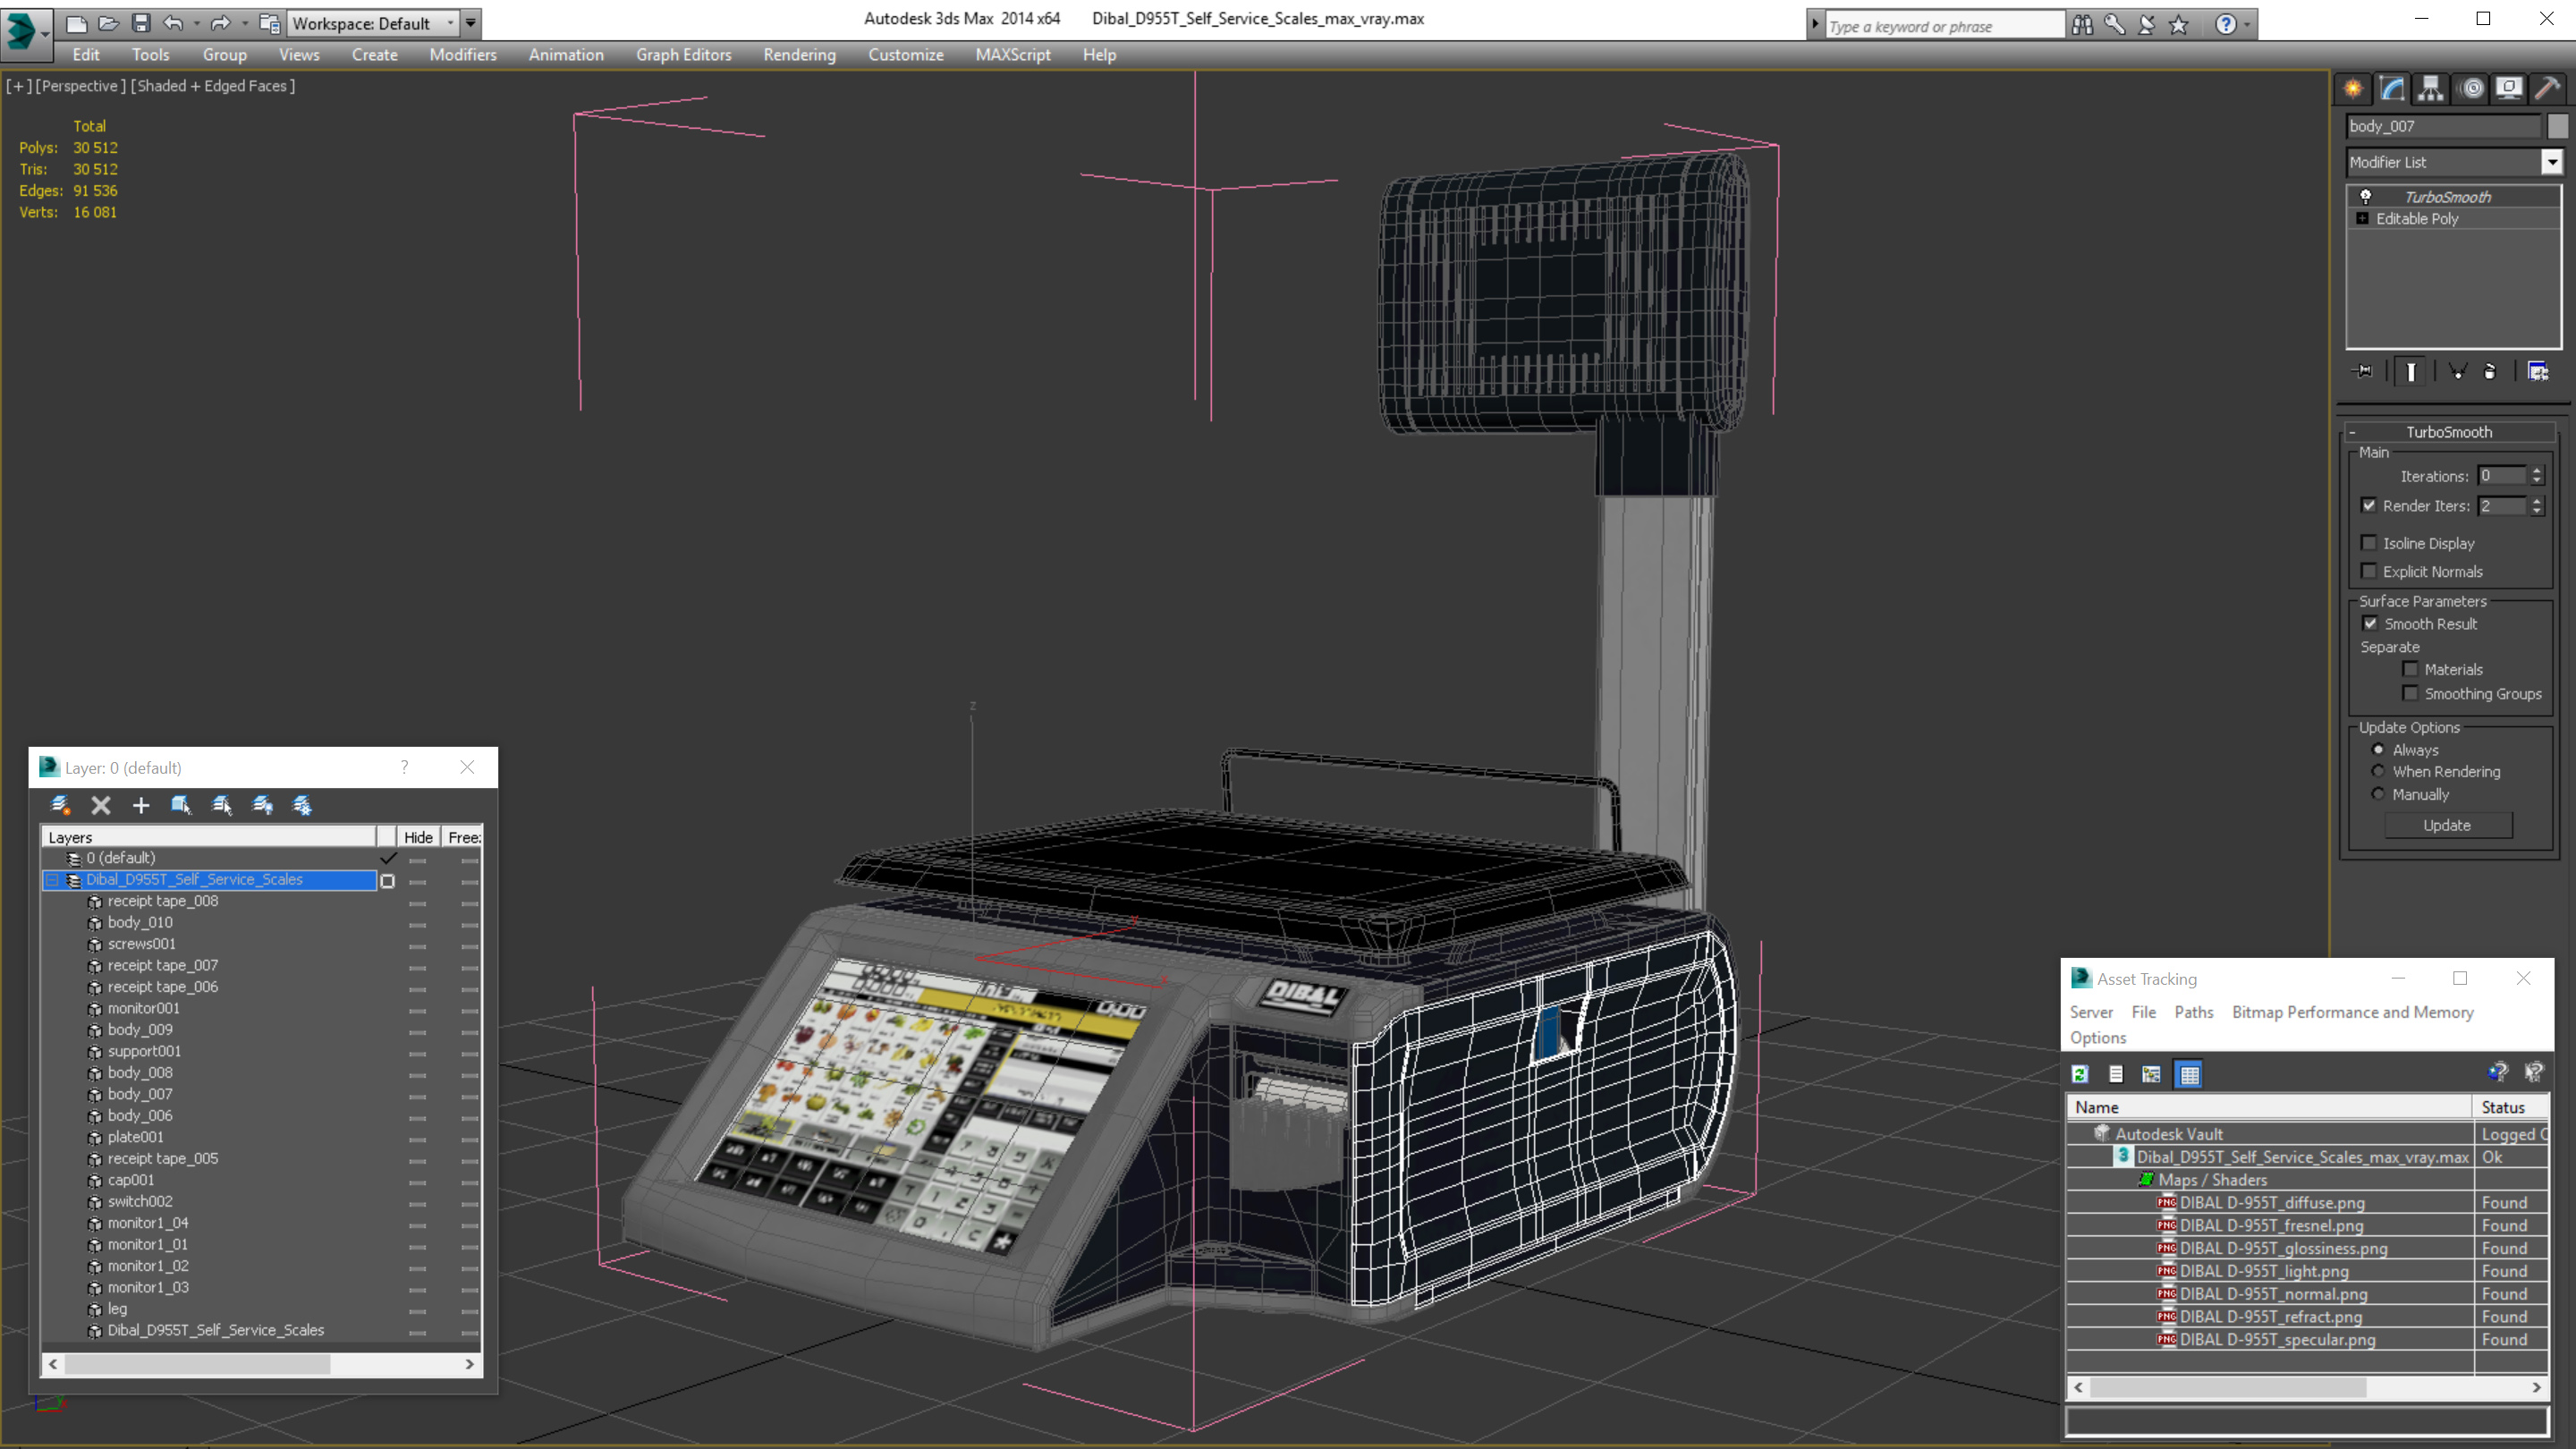Viewport: 2576px width, 1449px height.
Task: Click the Update button in TurboSmooth
Action: point(2447,825)
